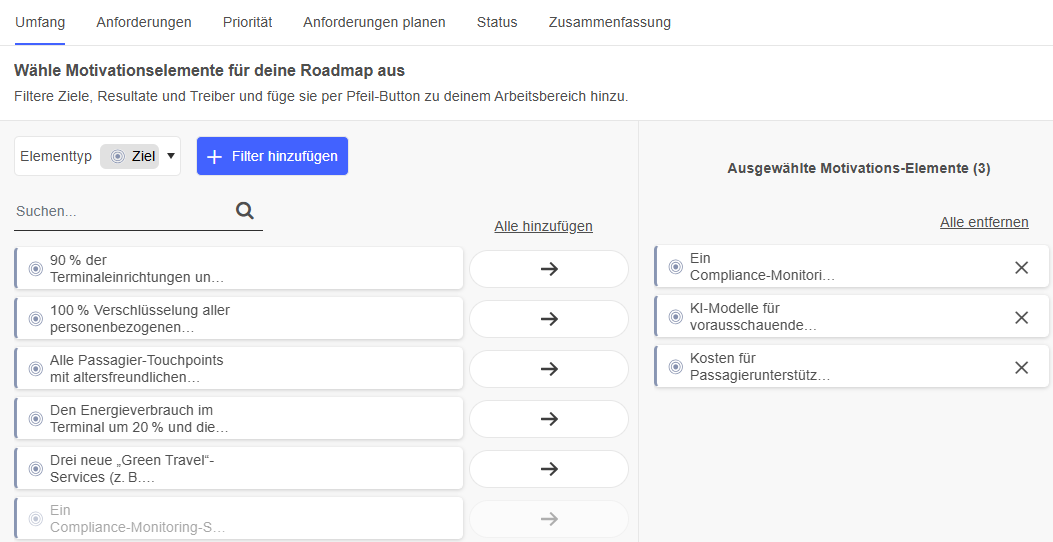Click 'Filter hinzufügen' button
Image resolution: width=1053 pixels, height=542 pixels.
272,156
